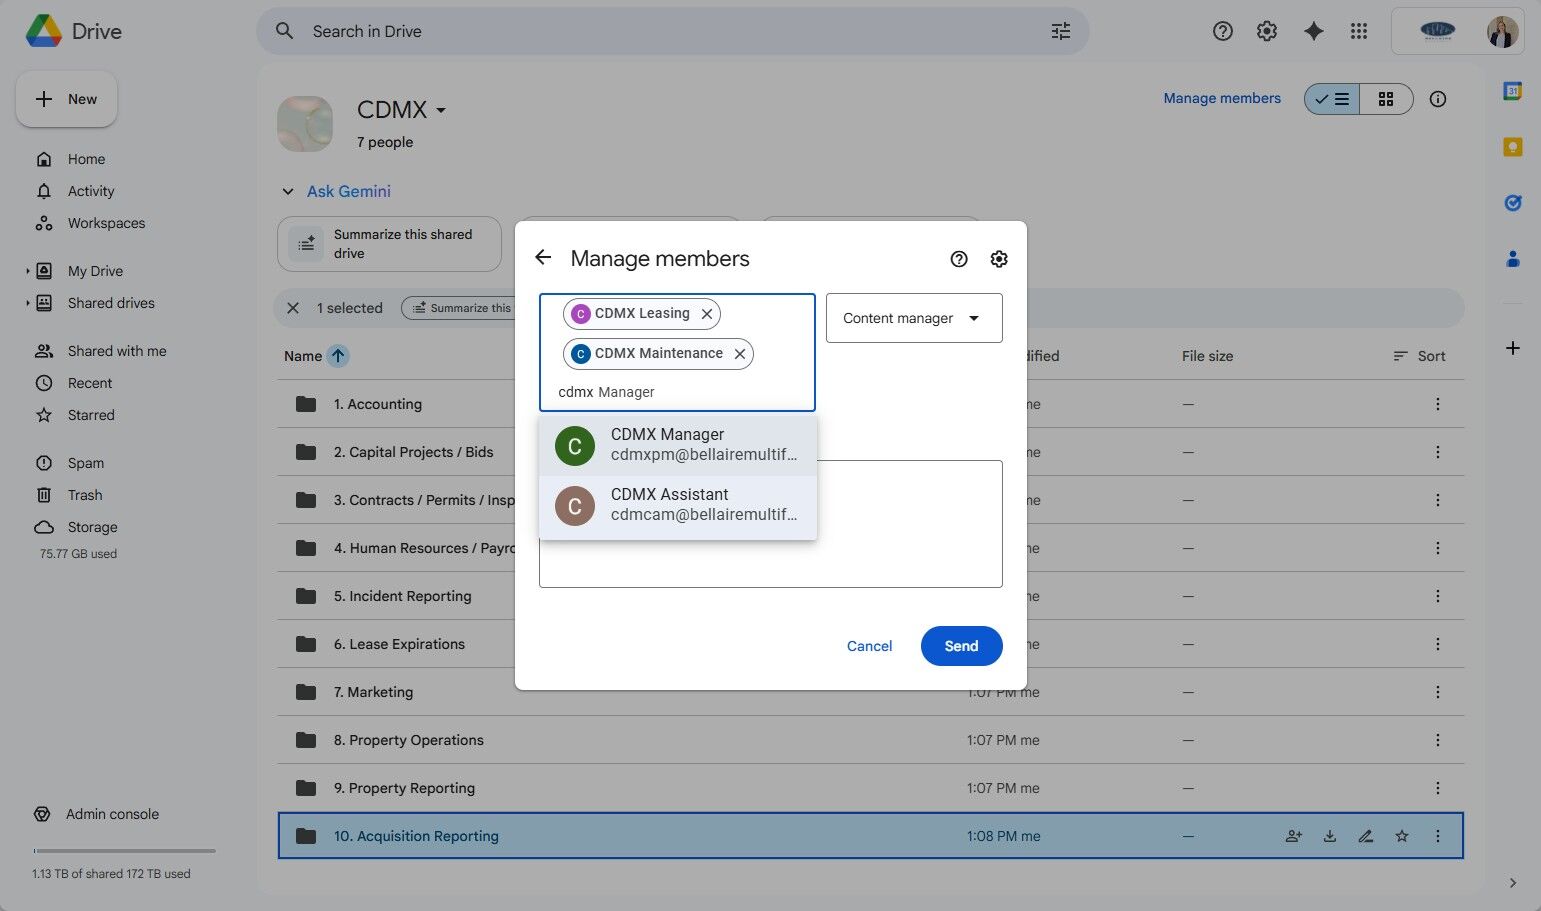Open Recent in sidebar
The image size is (1541, 911).
pyautogui.click(x=90, y=383)
